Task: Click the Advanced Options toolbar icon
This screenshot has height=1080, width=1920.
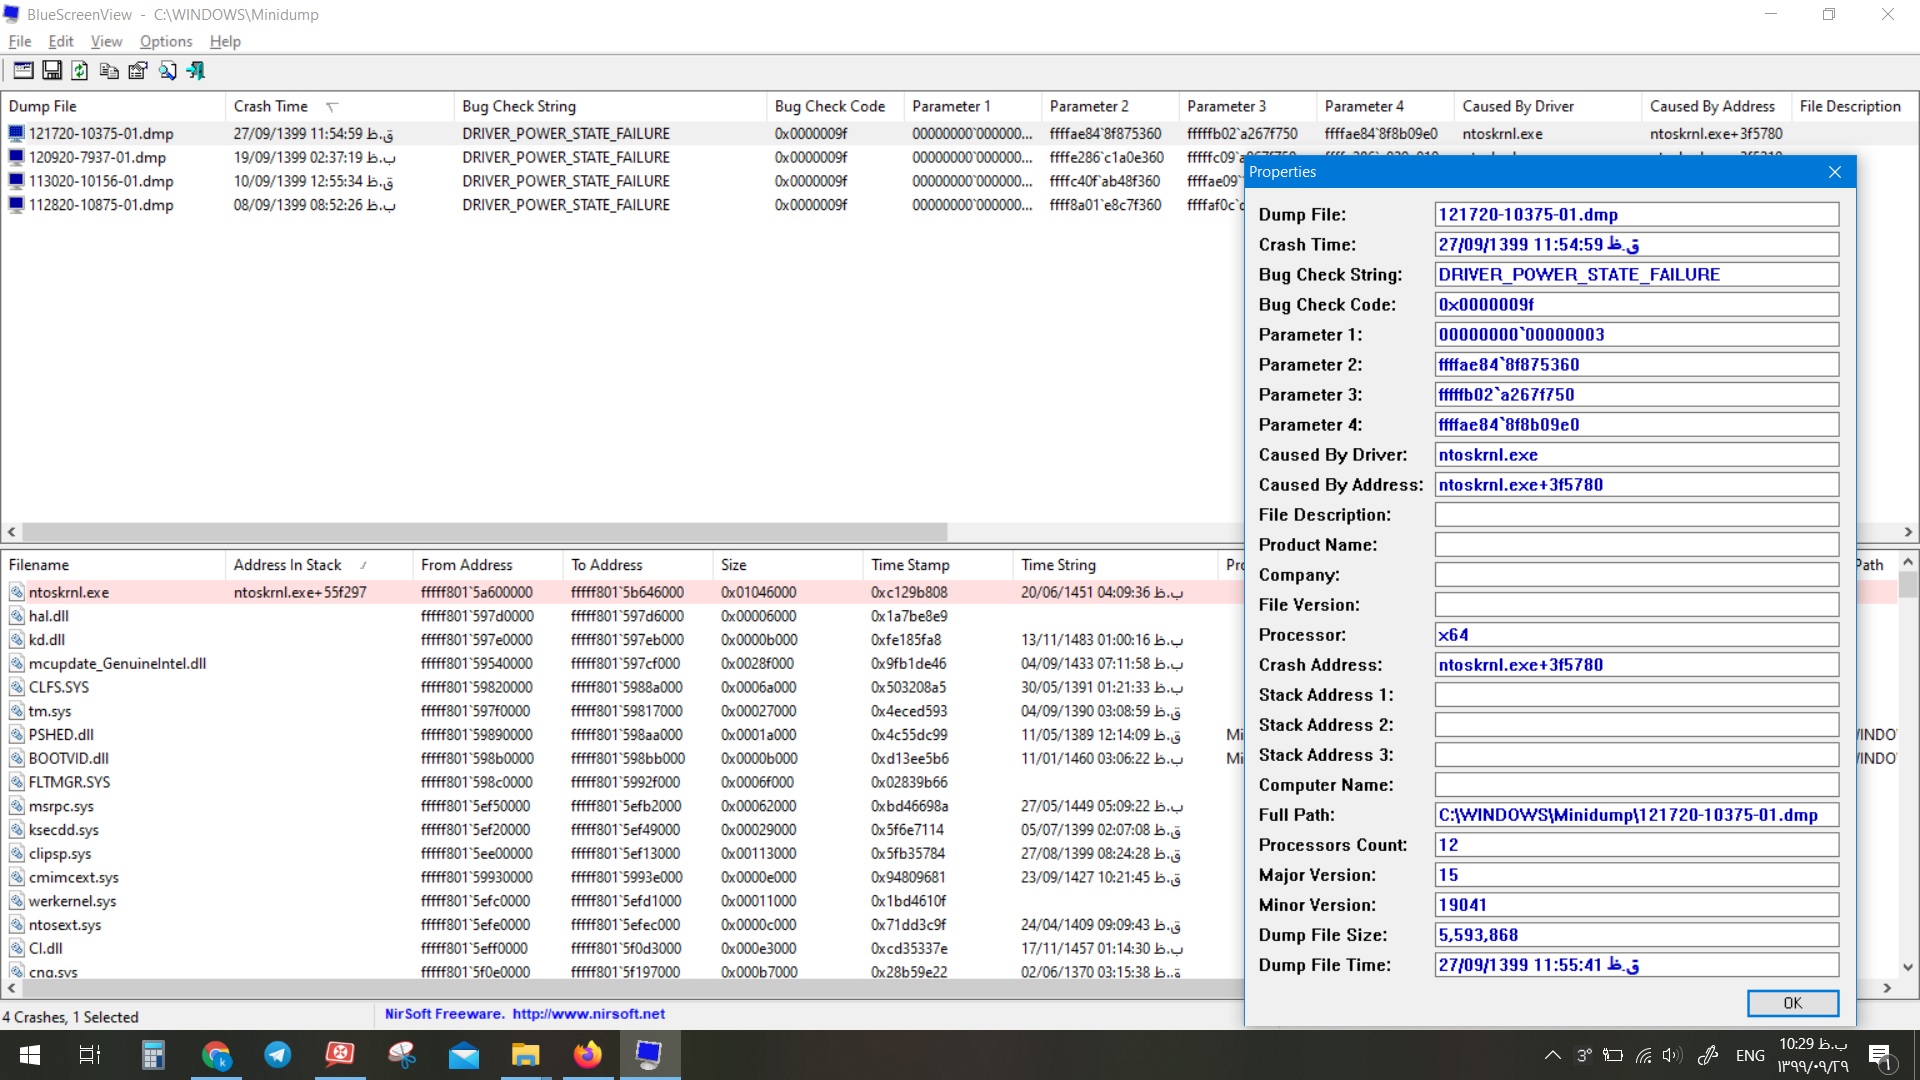Action: tap(23, 70)
